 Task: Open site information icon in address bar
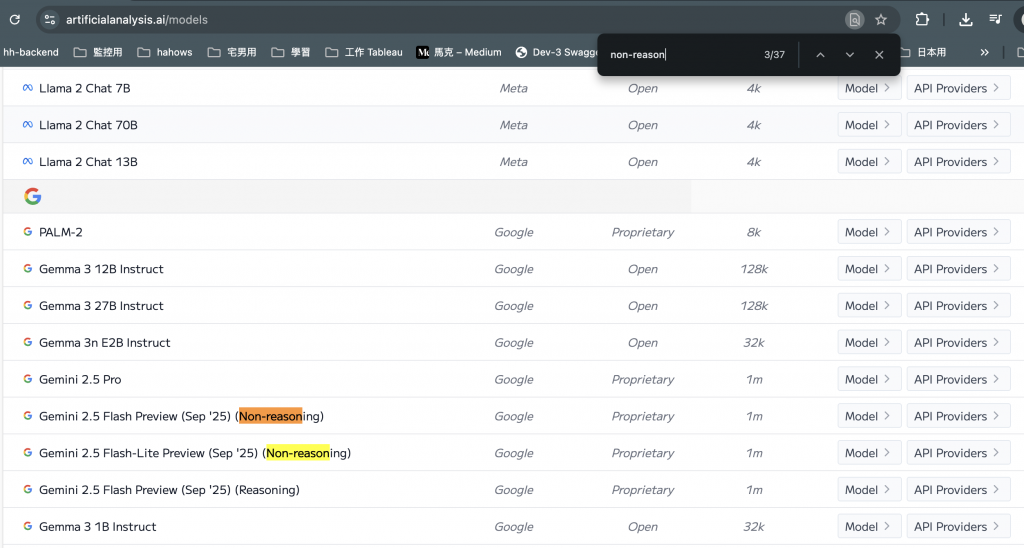coord(50,20)
